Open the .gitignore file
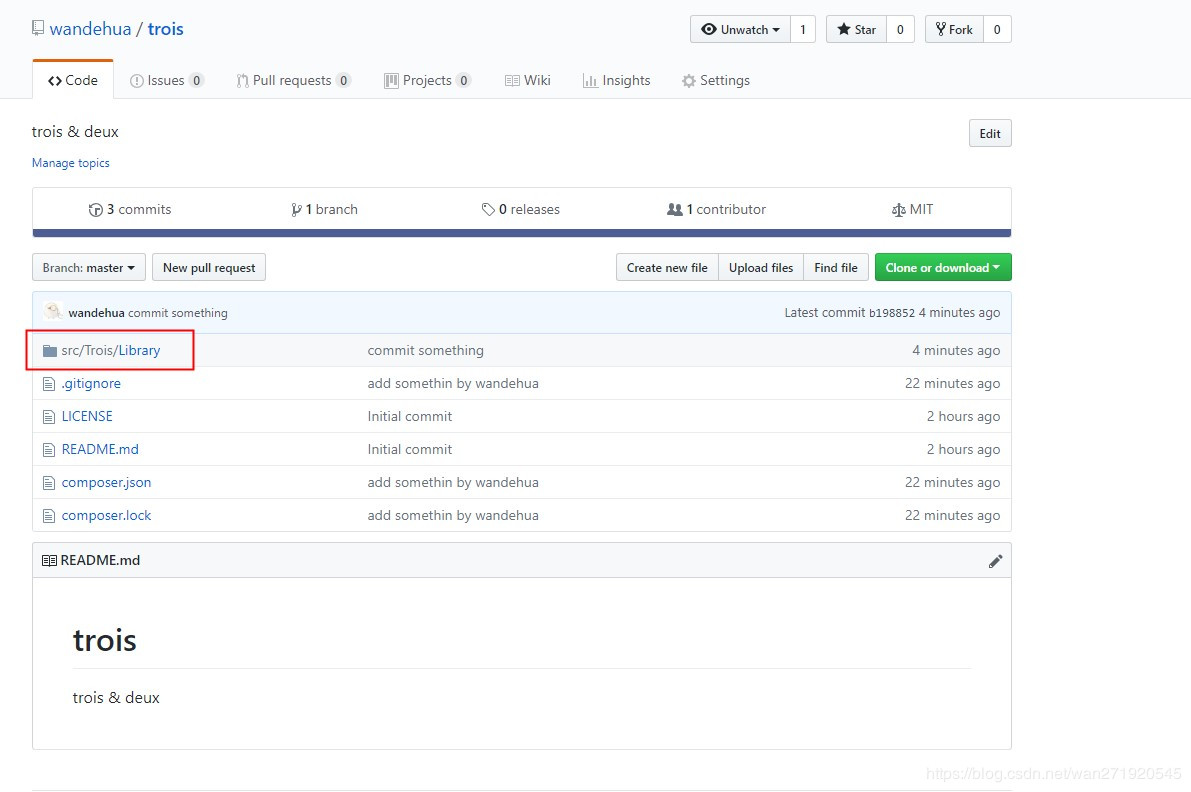The height and width of the screenshot is (792, 1191). 91,383
